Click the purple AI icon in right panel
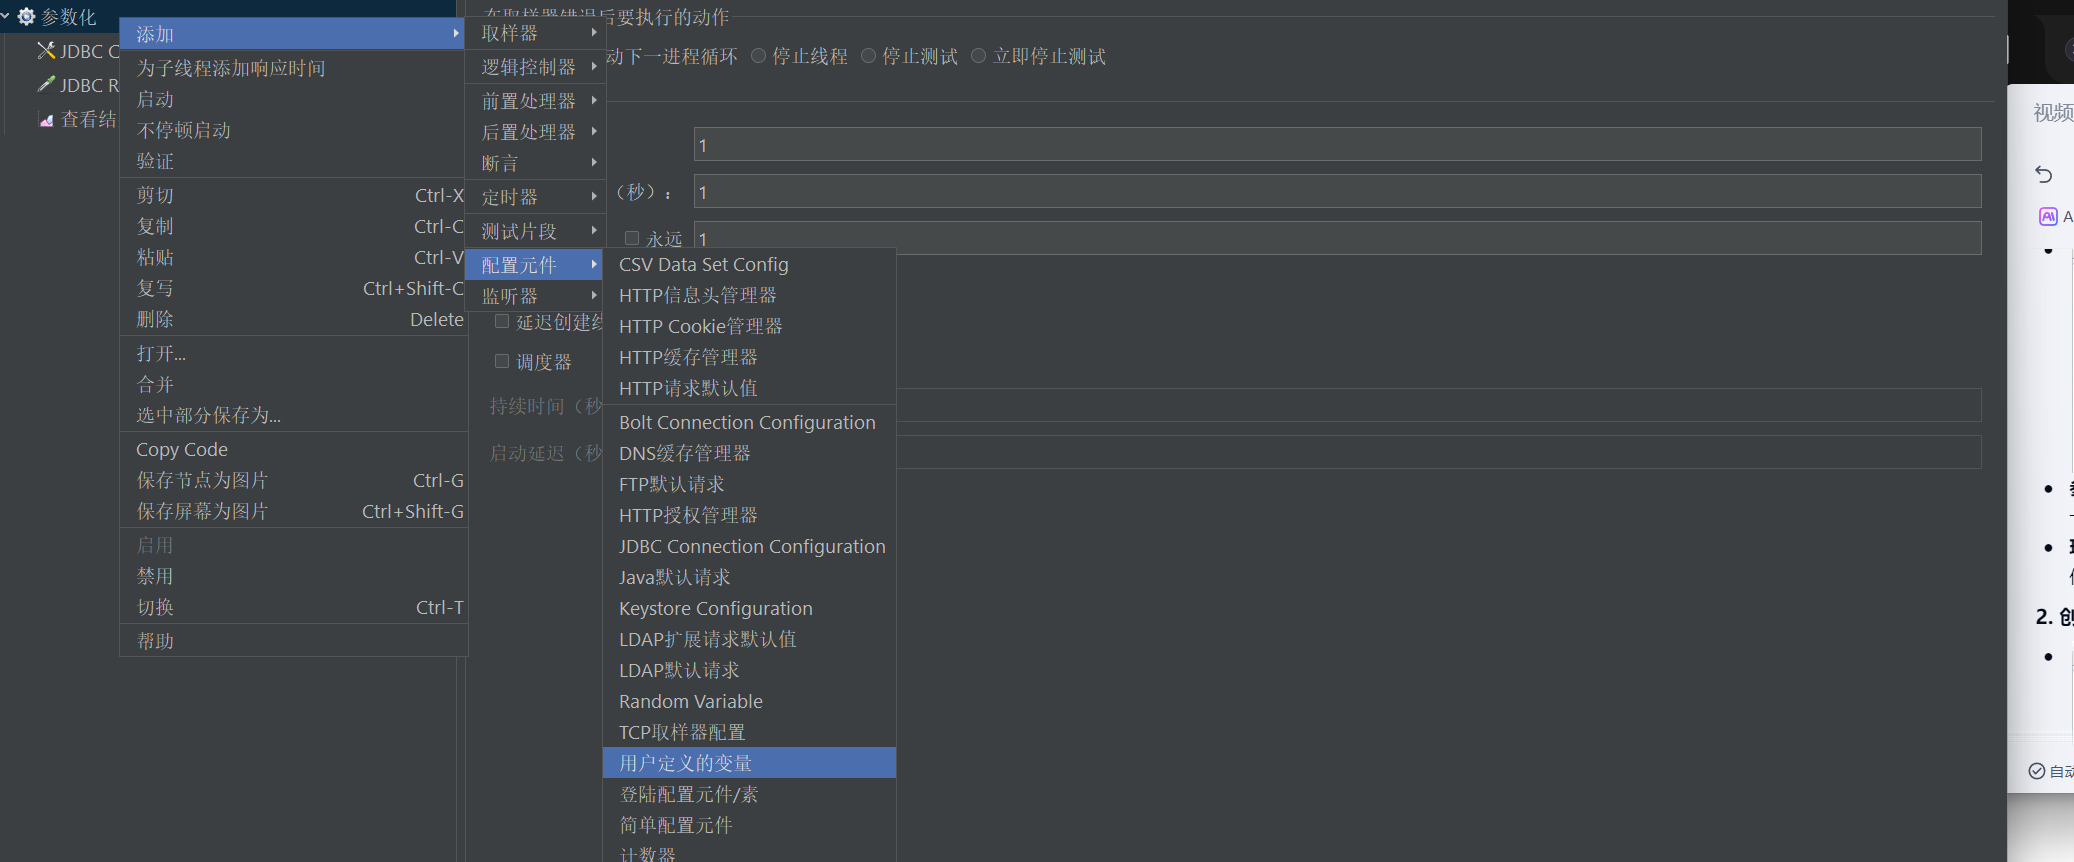Screen dimensions: 2074x862 click(x=2048, y=216)
